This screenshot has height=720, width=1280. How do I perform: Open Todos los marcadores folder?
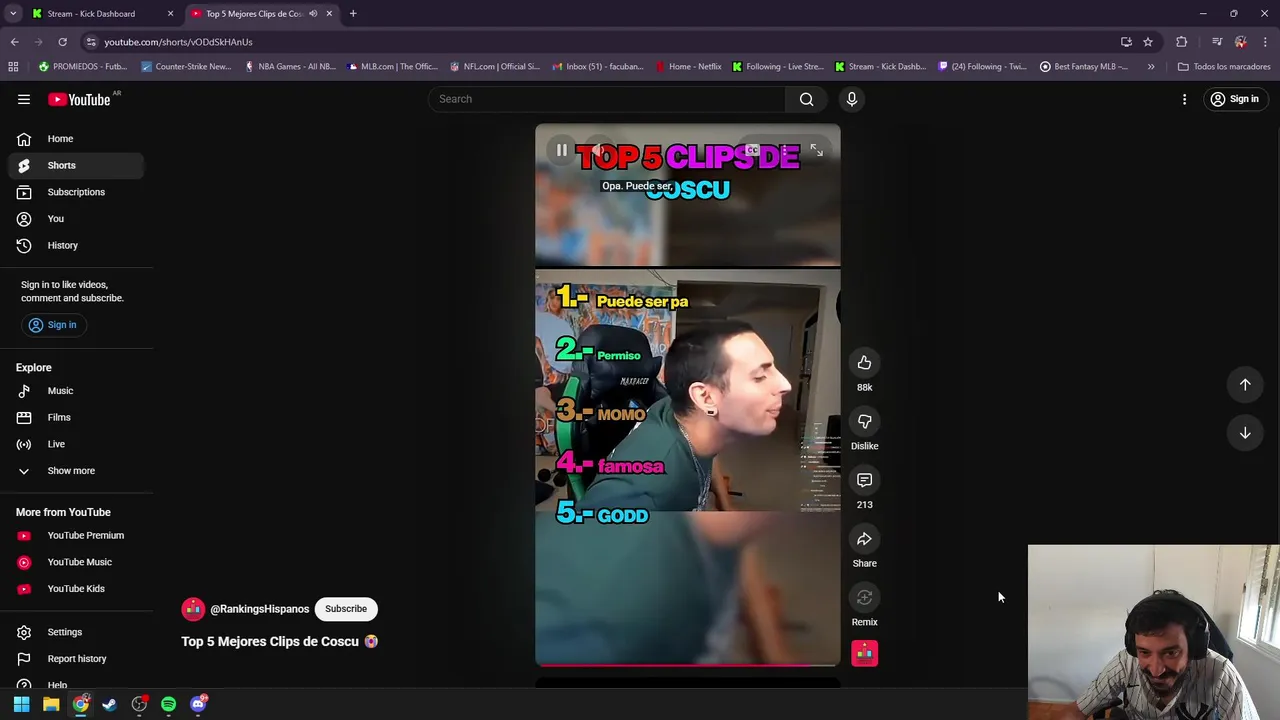1224,67
